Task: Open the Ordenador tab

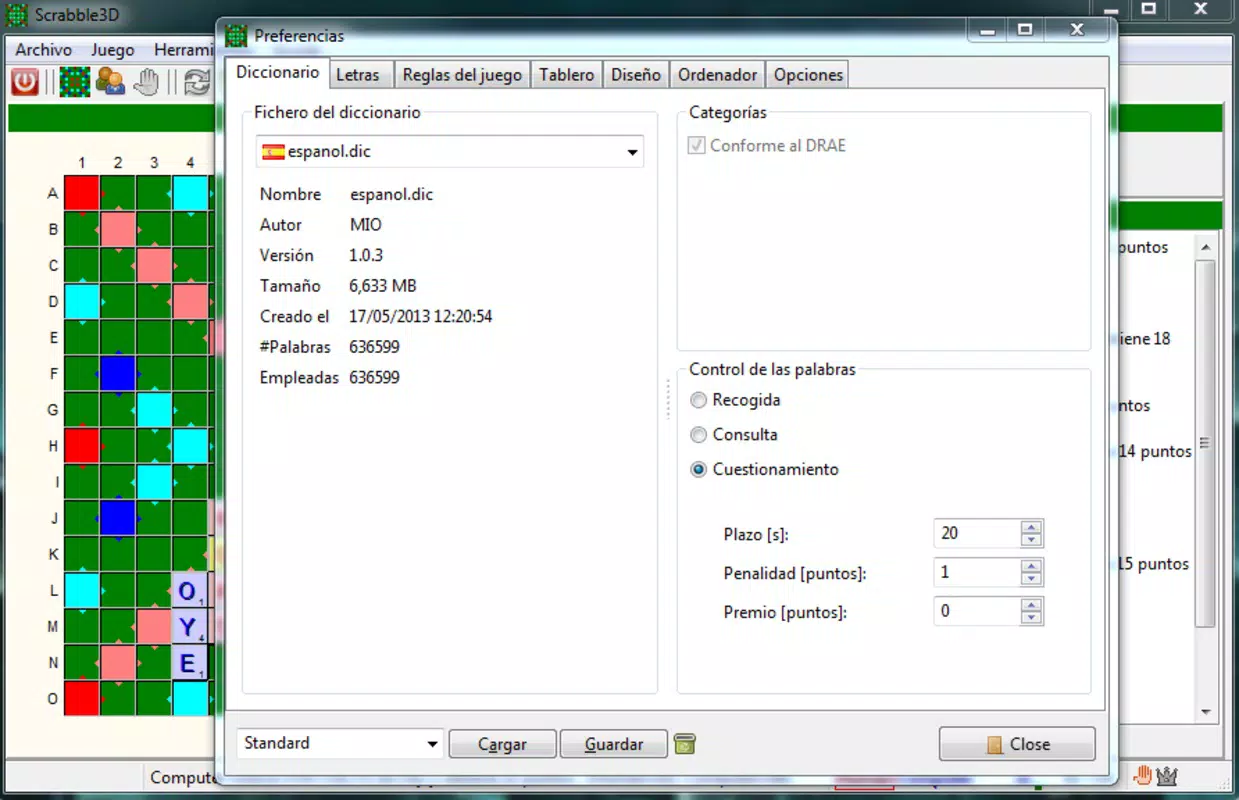Action: point(718,75)
